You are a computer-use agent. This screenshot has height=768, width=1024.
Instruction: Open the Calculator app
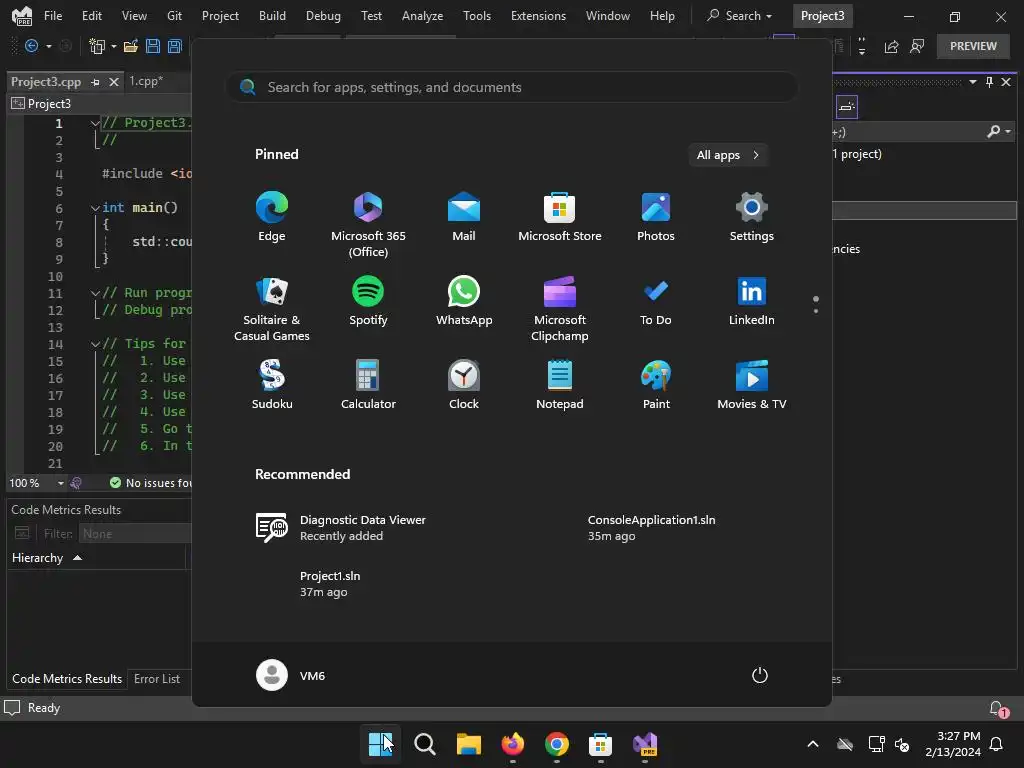(368, 385)
